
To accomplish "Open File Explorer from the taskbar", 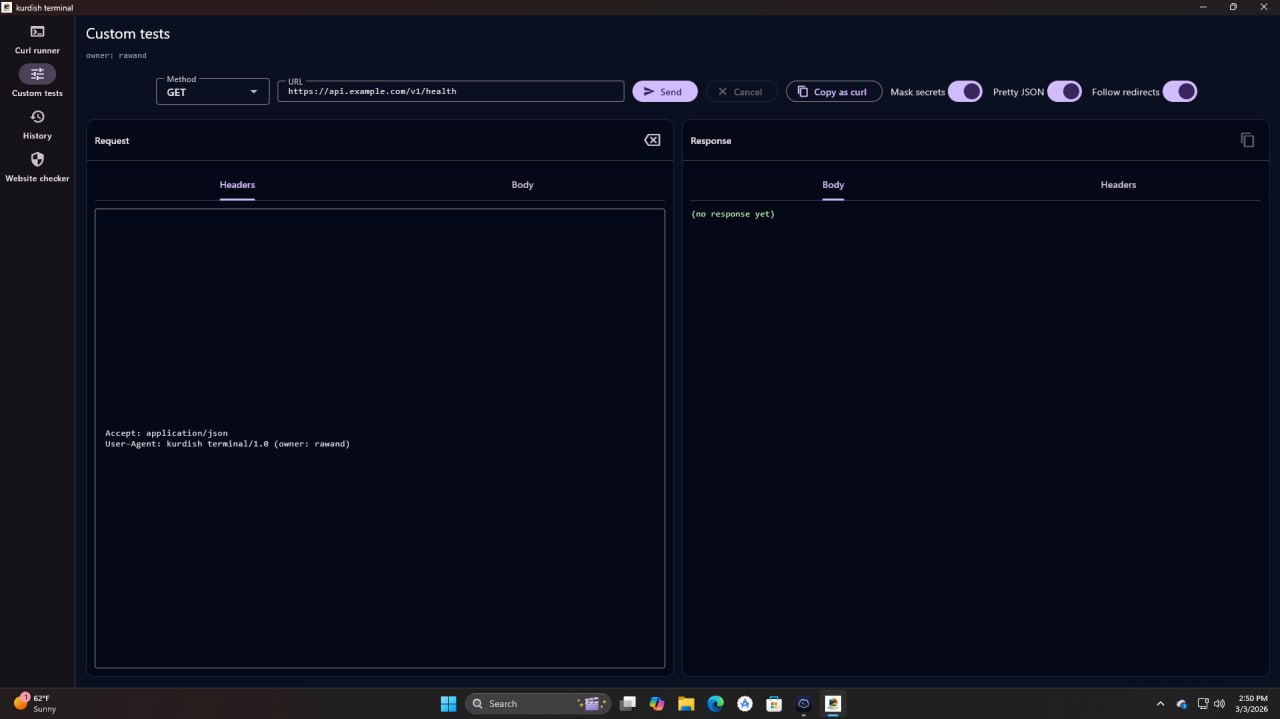I will (x=686, y=703).
